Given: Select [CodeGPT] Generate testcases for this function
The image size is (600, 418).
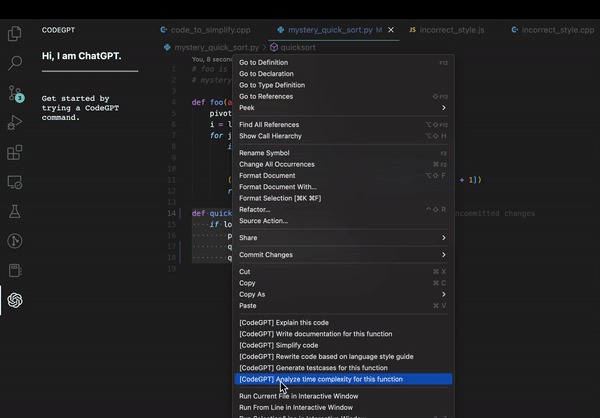Looking at the screenshot, I should [343, 368].
